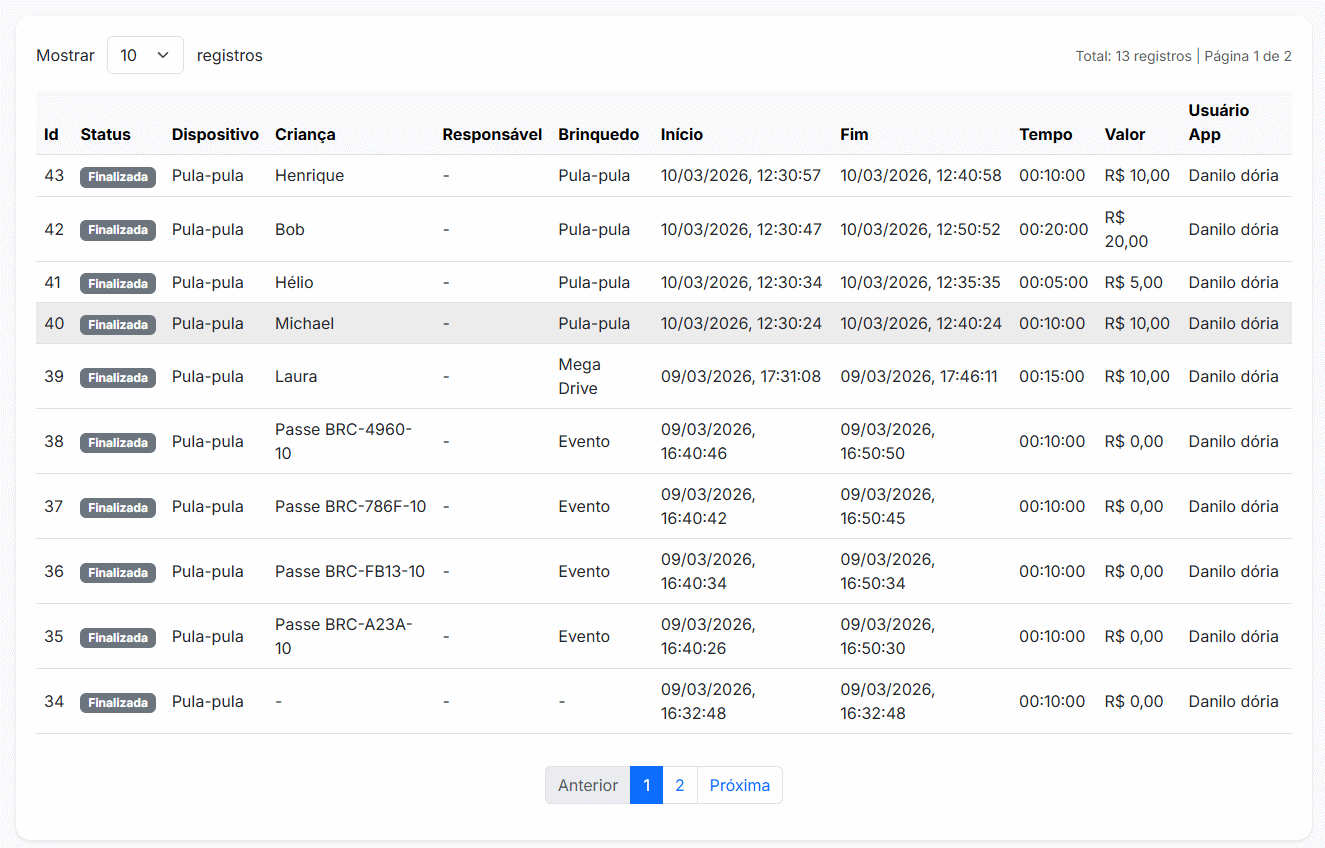
Task: Click the Status column header
Action: [105, 134]
